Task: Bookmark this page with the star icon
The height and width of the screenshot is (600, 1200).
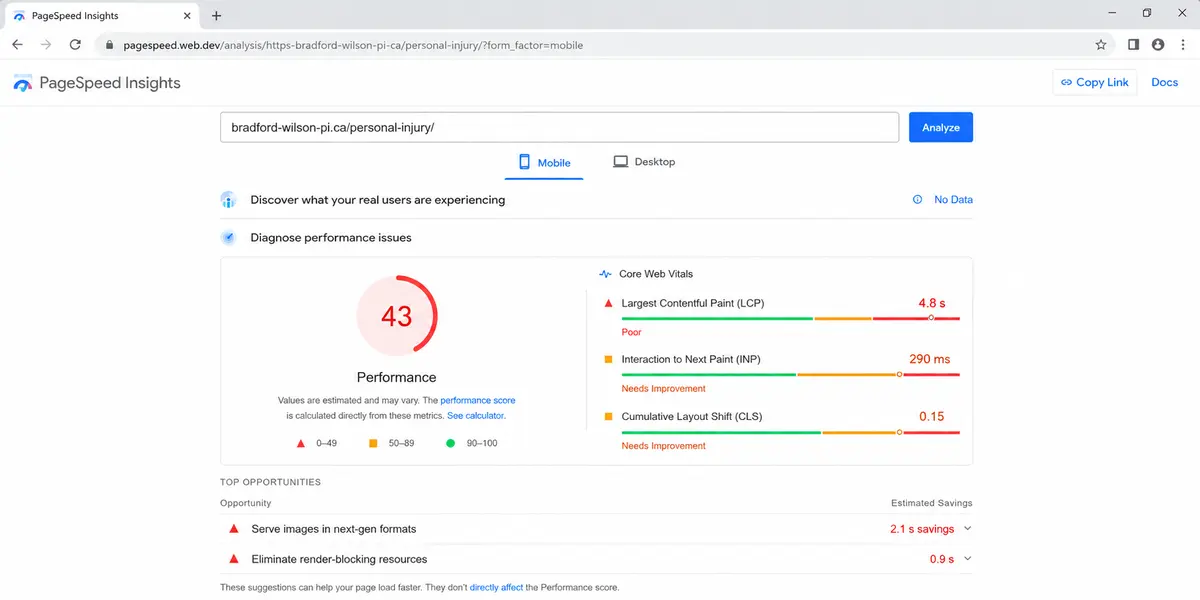Action: click(x=1101, y=45)
